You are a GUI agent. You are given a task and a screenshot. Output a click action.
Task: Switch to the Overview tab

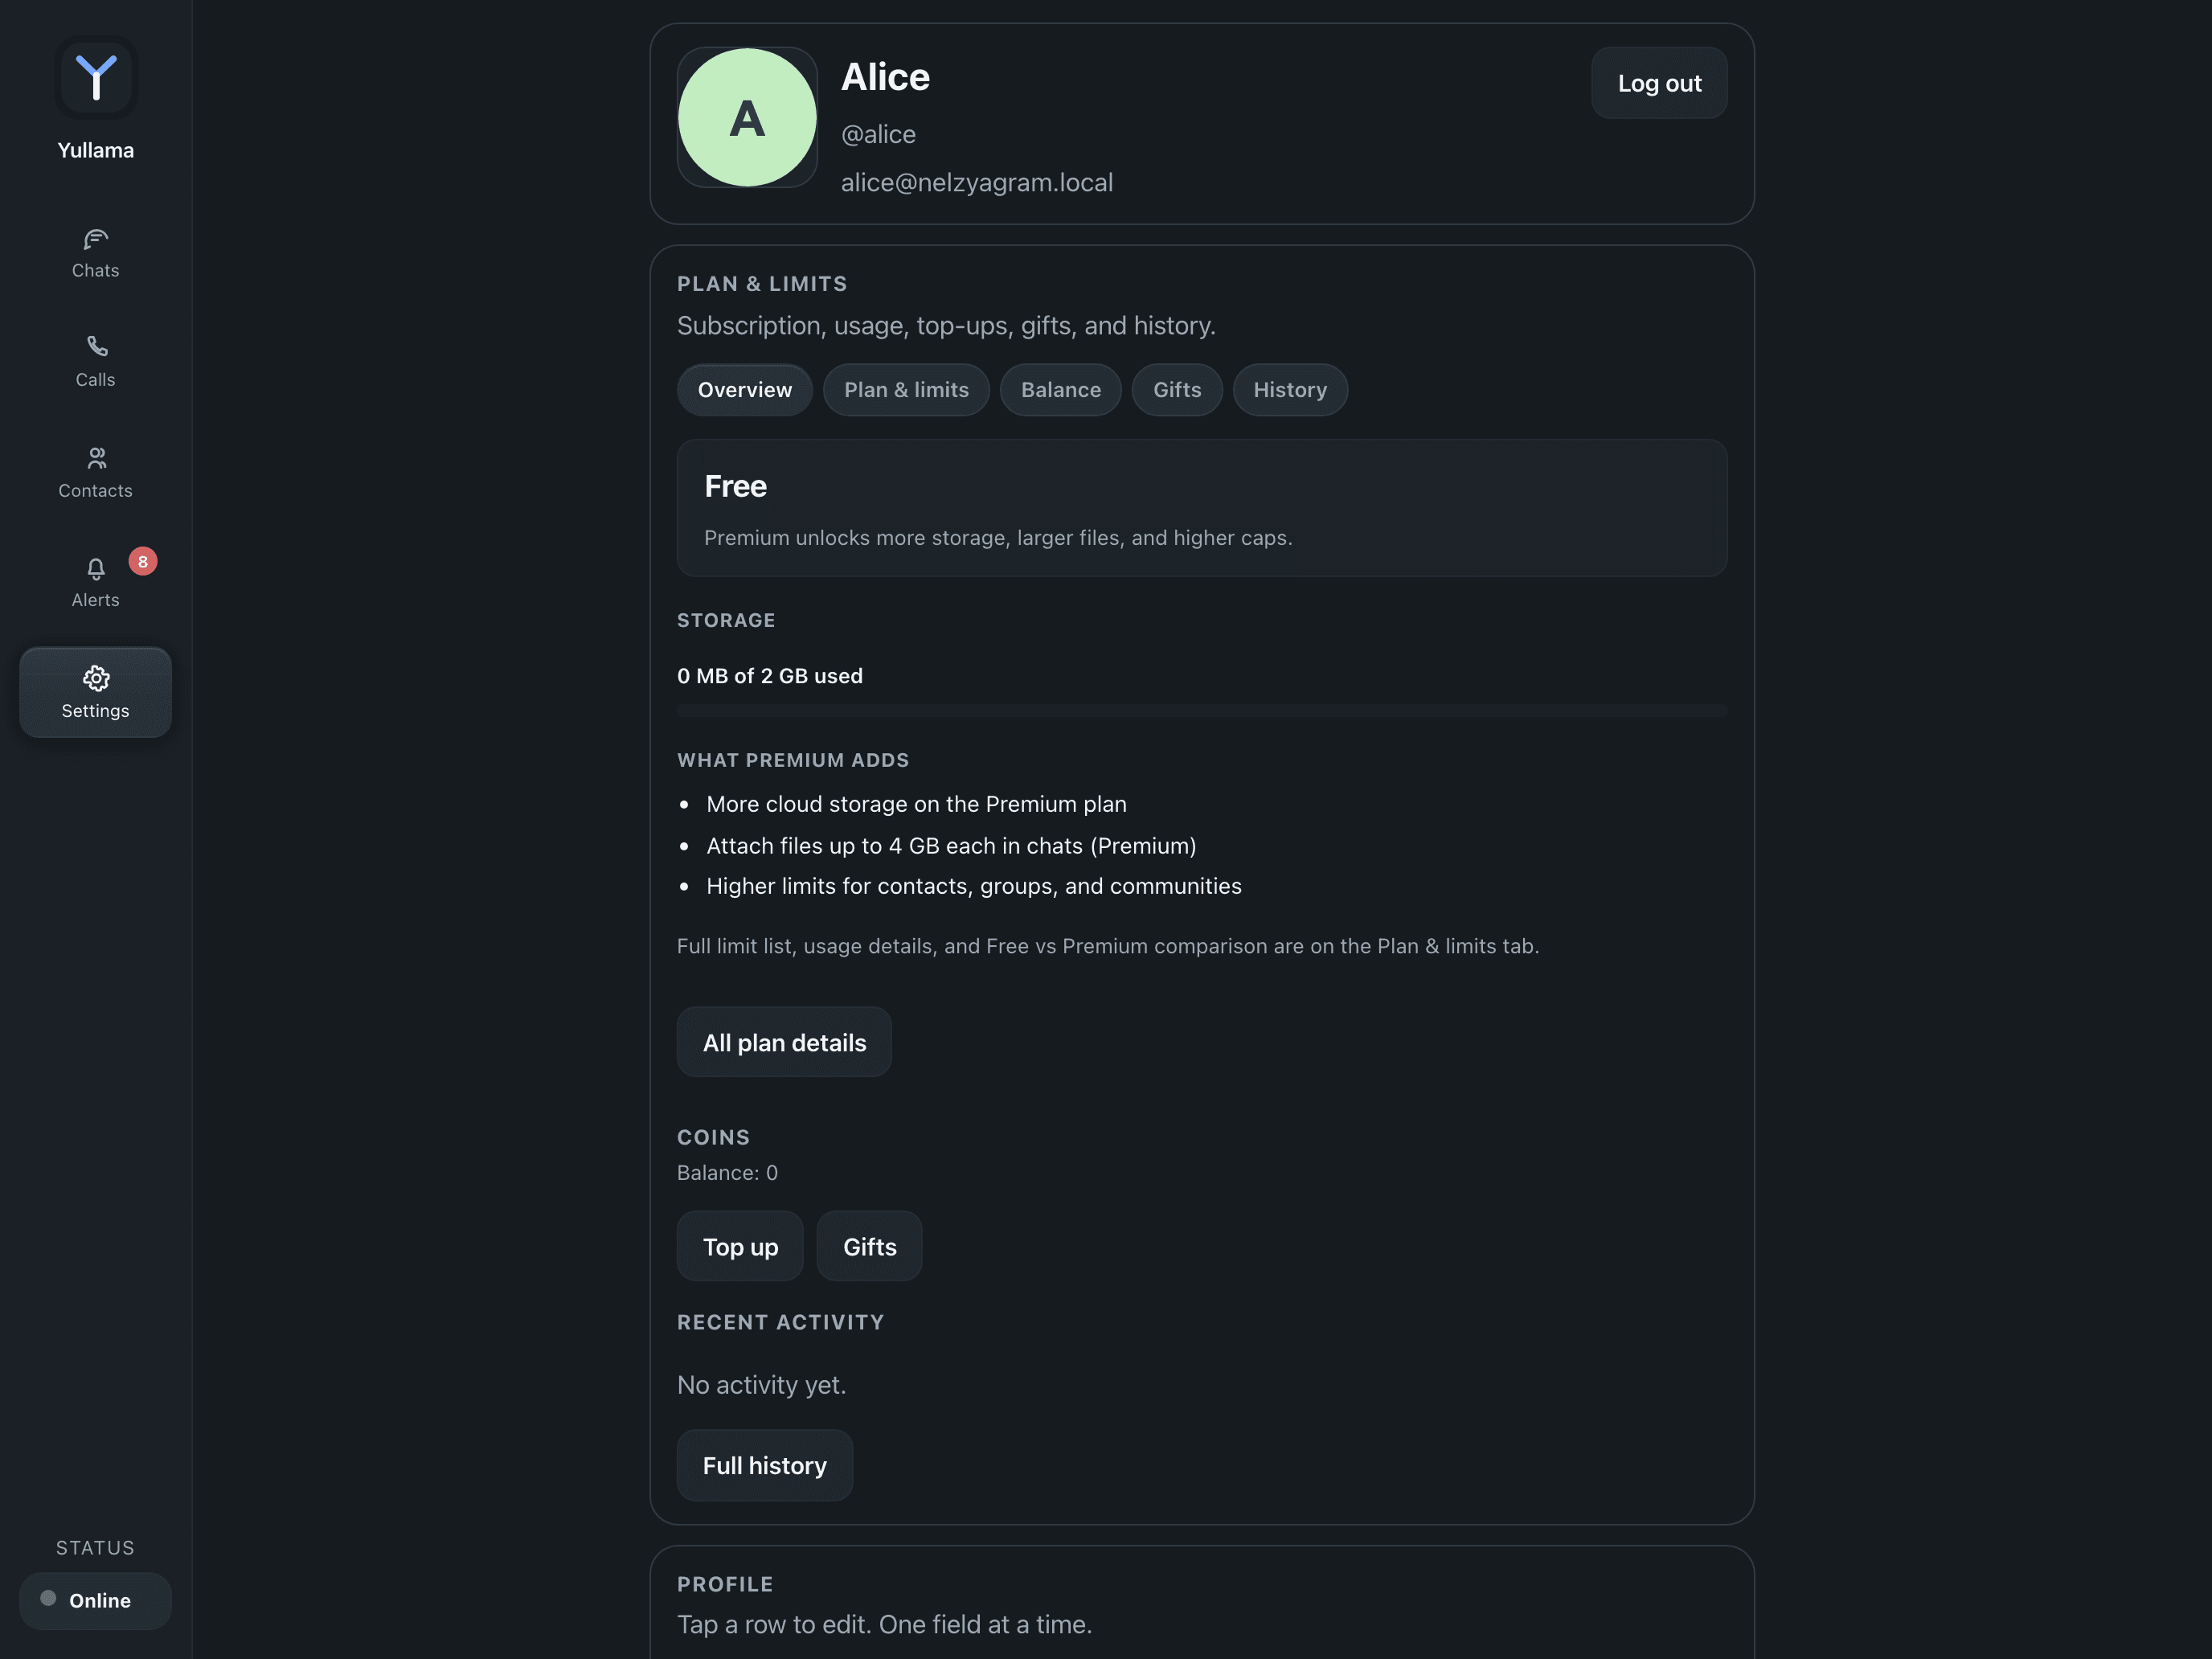pyautogui.click(x=745, y=390)
